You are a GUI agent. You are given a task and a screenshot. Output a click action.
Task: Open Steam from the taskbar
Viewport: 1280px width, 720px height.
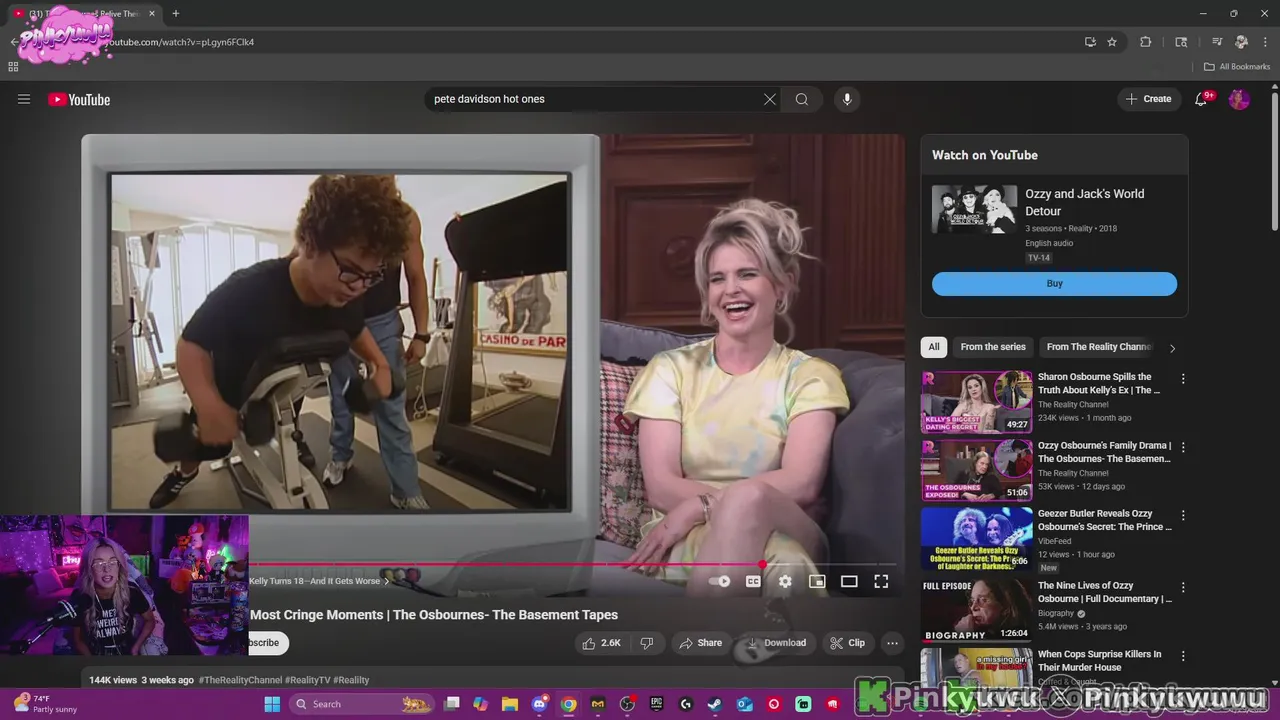[715, 704]
